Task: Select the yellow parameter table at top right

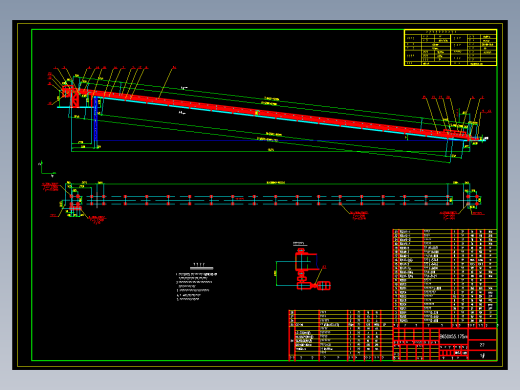Action: [x=450, y=47]
